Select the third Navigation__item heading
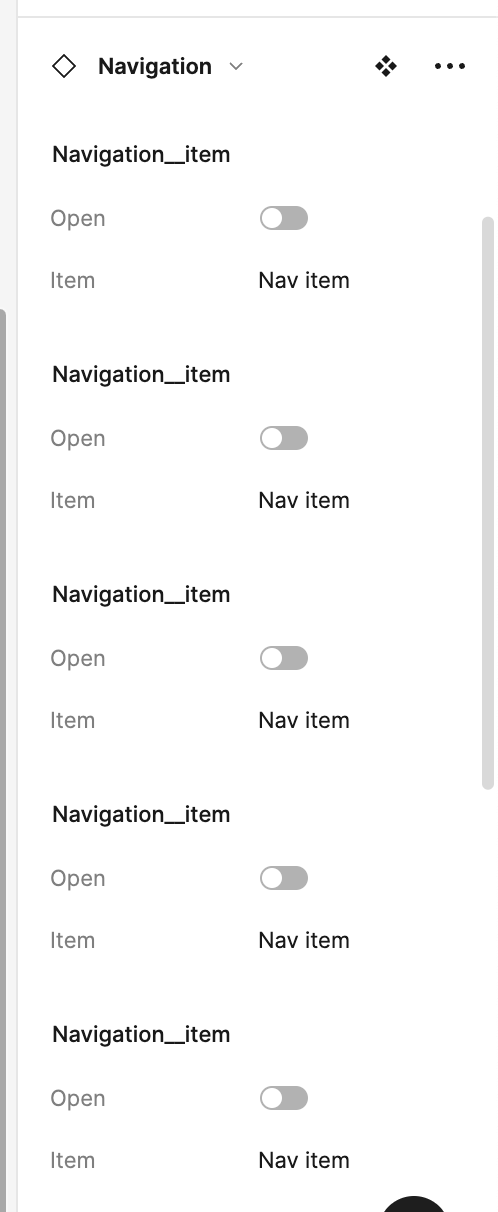Viewport: 498px width, 1212px height. 141,595
